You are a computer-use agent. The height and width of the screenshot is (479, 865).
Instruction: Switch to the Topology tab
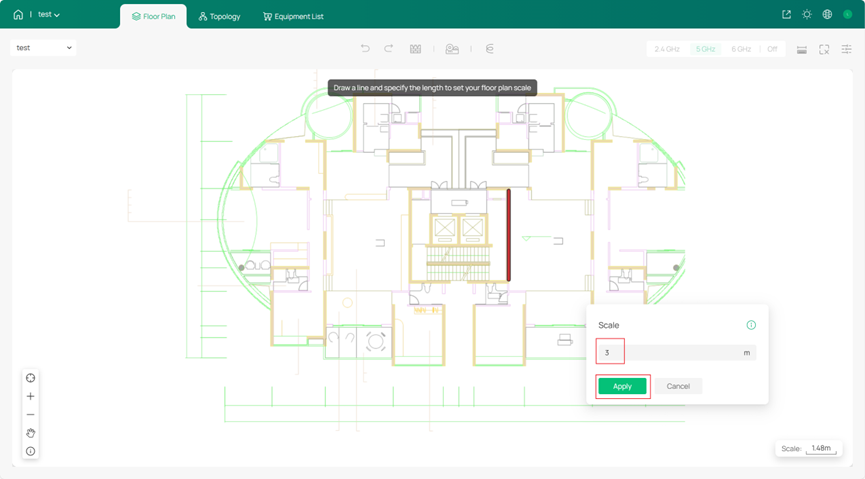[x=219, y=17]
